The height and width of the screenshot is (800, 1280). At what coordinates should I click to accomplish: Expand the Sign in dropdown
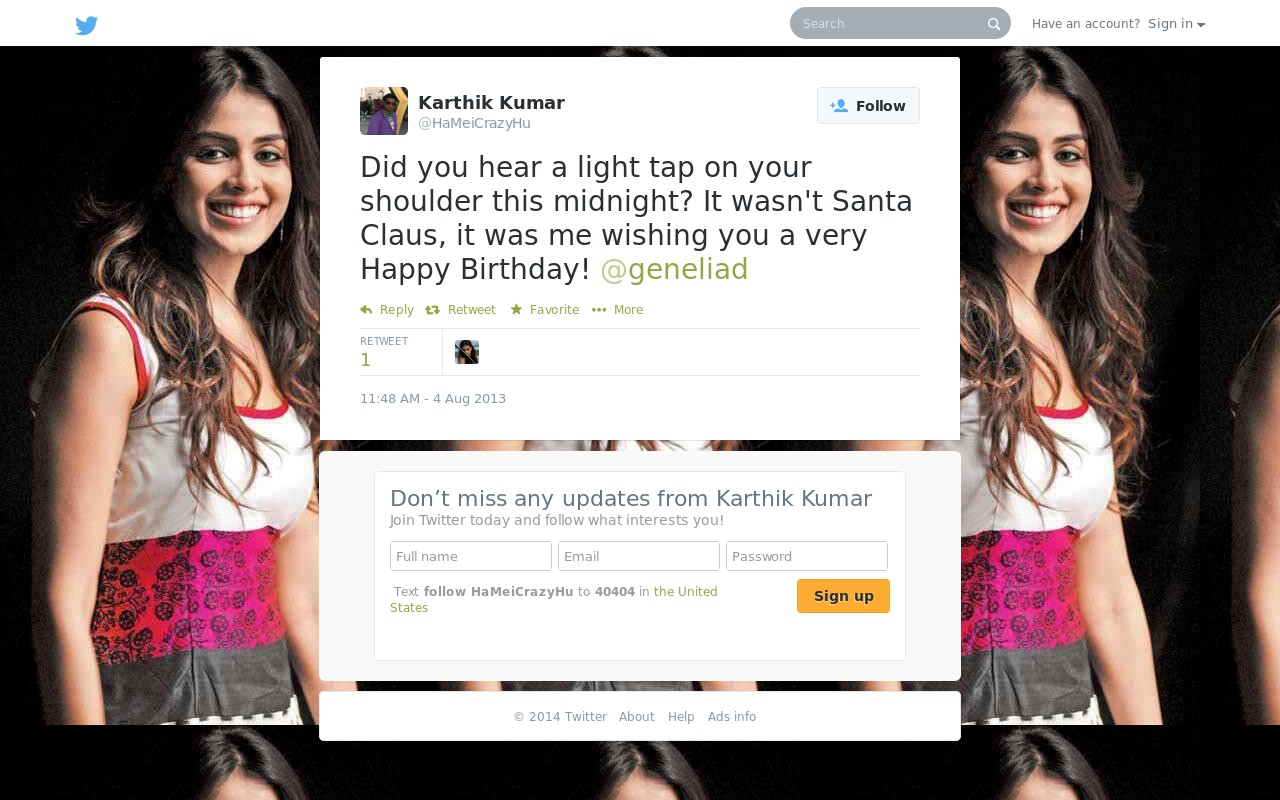pyautogui.click(x=1176, y=24)
